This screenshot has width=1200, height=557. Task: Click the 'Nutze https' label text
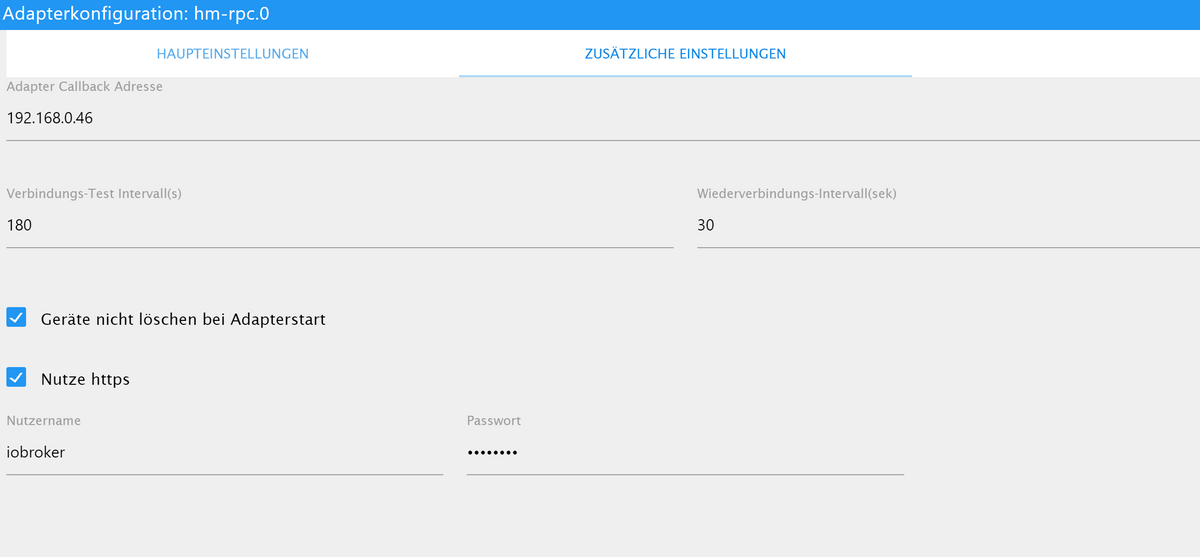[86, 380]
